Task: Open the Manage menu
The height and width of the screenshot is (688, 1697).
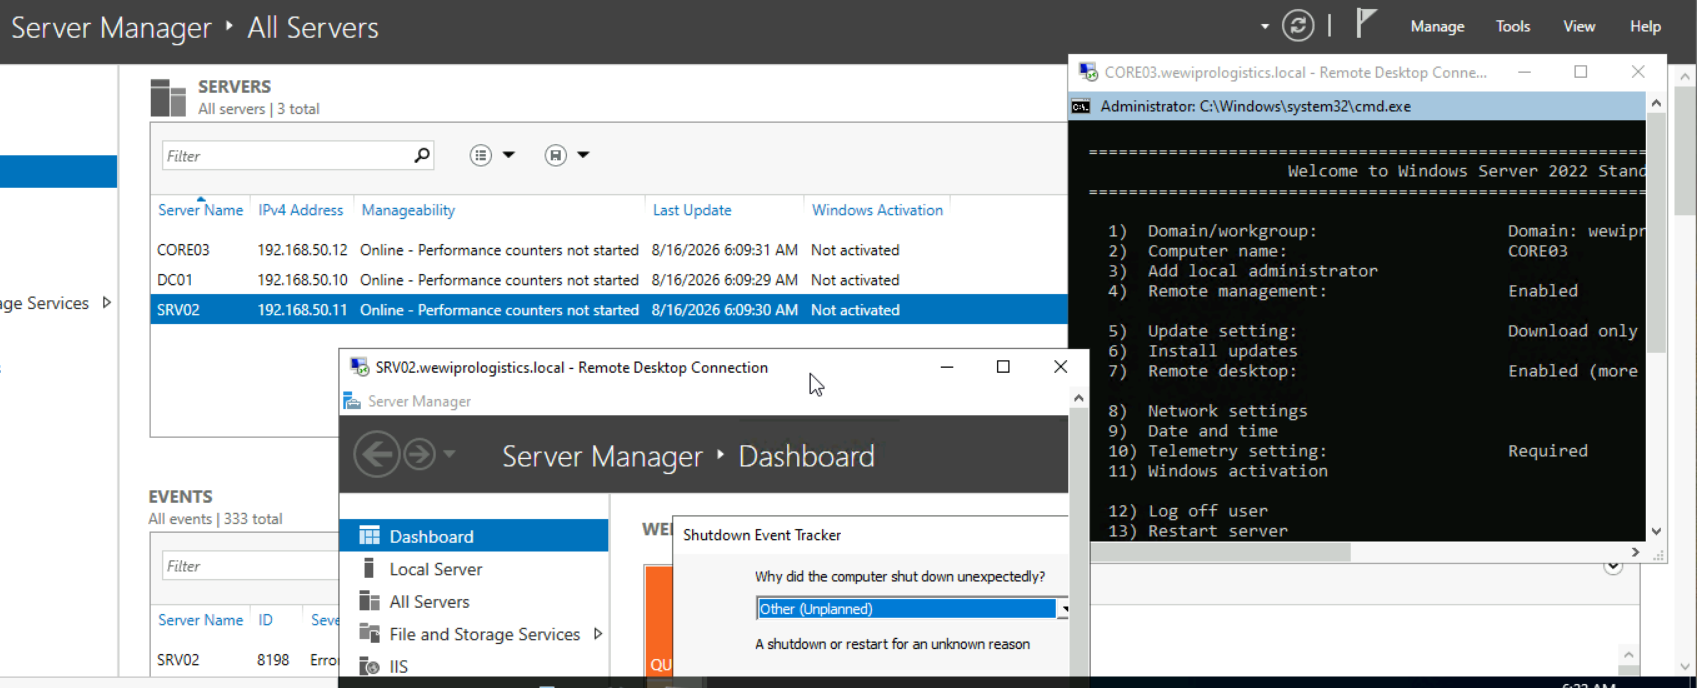Action: (x=1437, y=26)
